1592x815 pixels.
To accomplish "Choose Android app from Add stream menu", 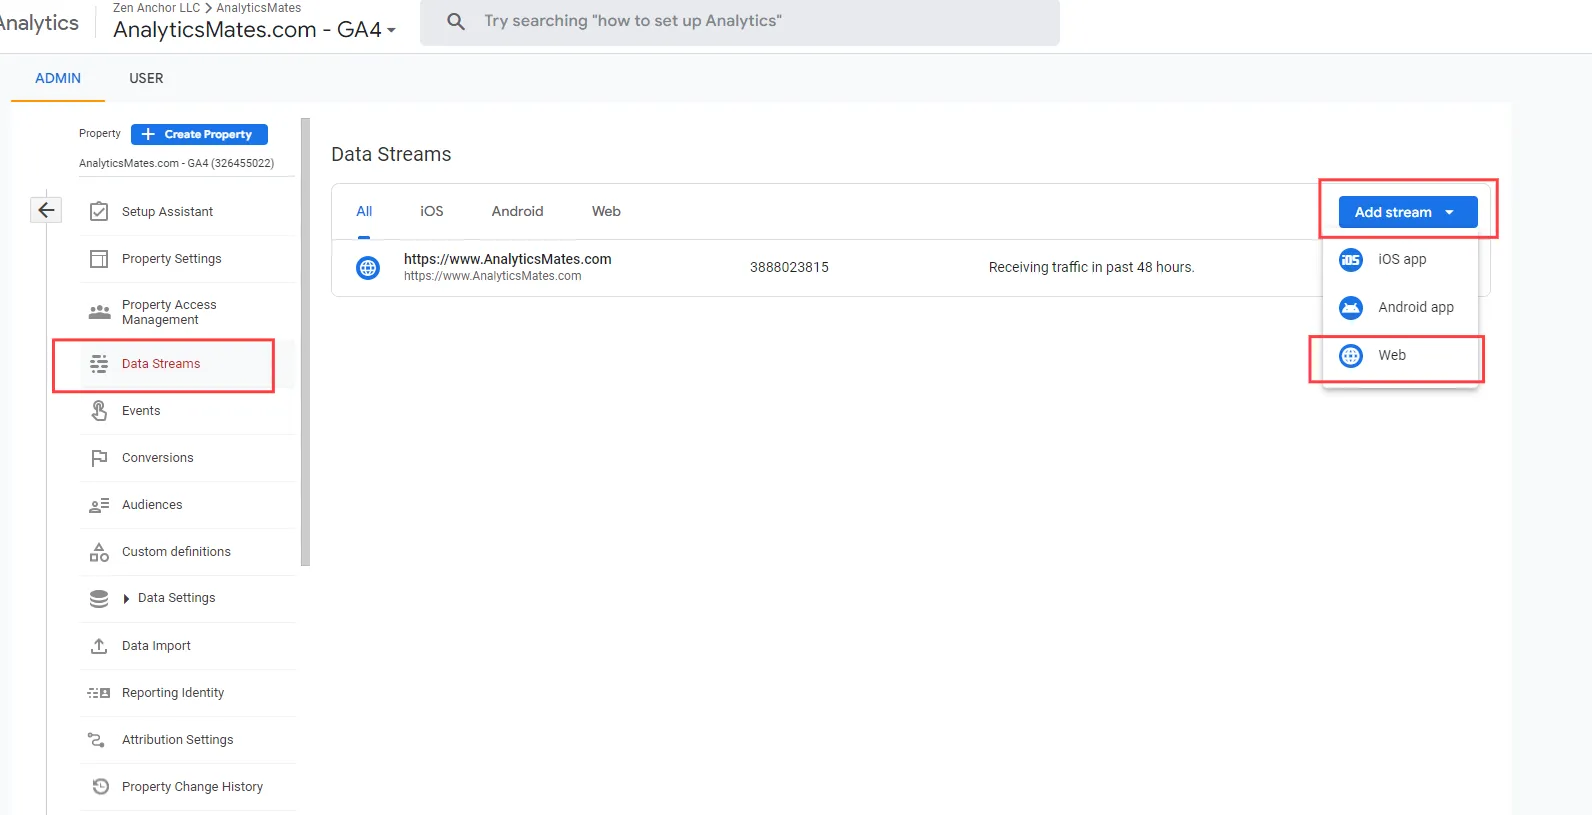I will pyautogui.click(x=1400, y=308).
